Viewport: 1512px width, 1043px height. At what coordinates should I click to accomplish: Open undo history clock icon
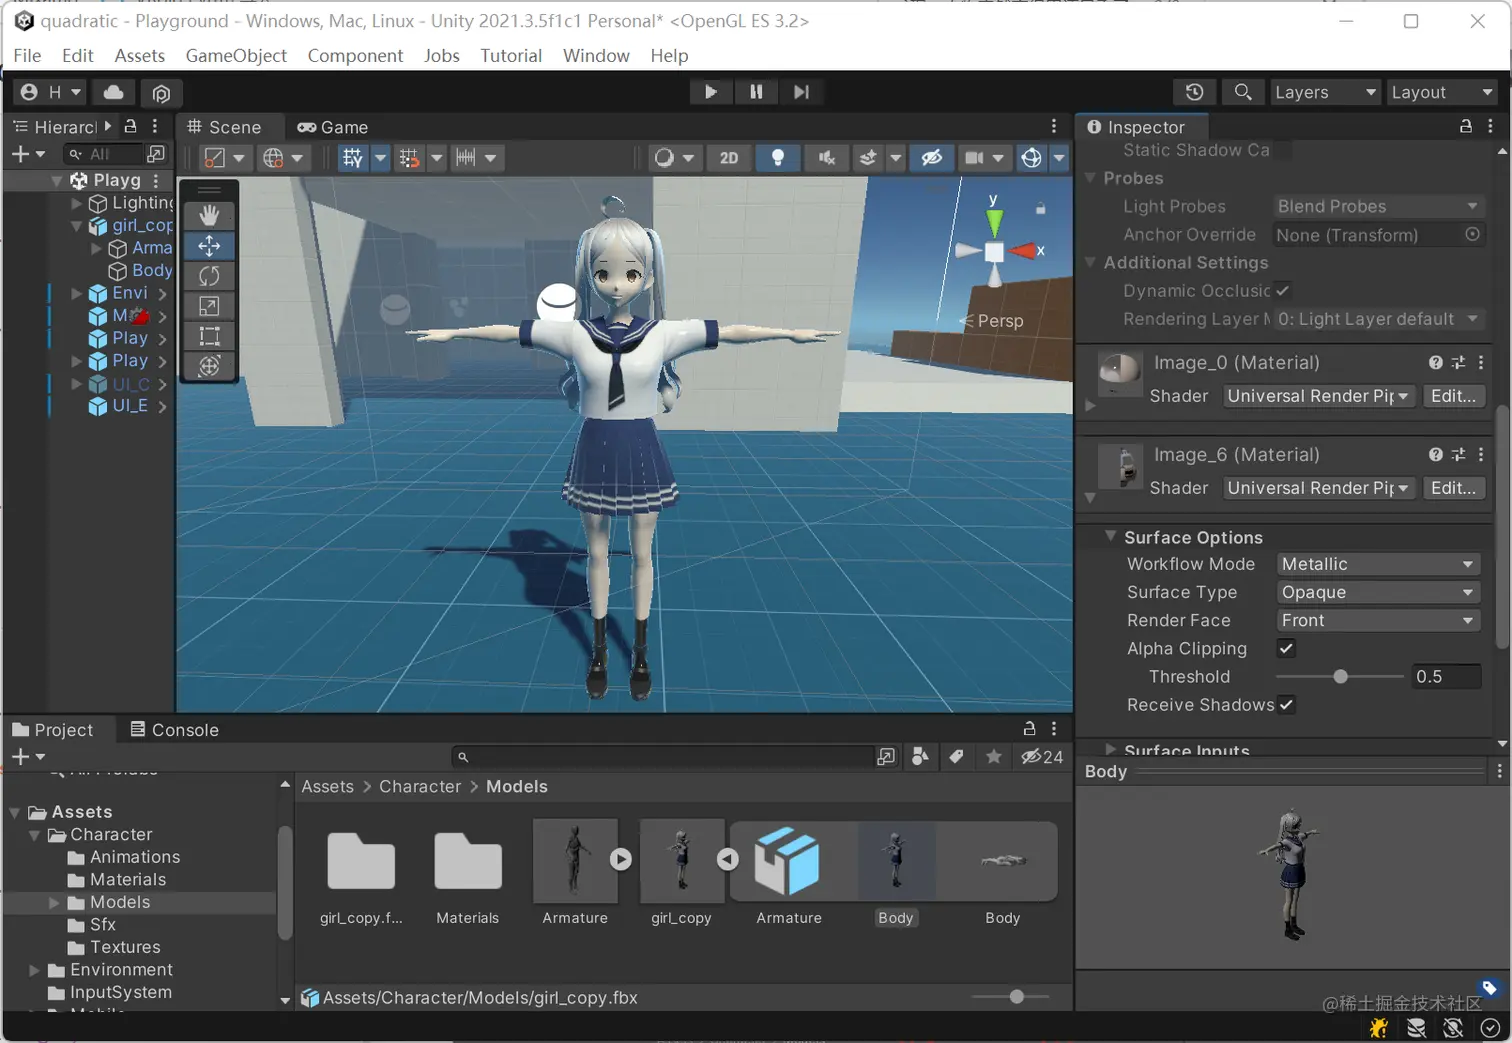pyautogui.click(x=1194, y=92)
